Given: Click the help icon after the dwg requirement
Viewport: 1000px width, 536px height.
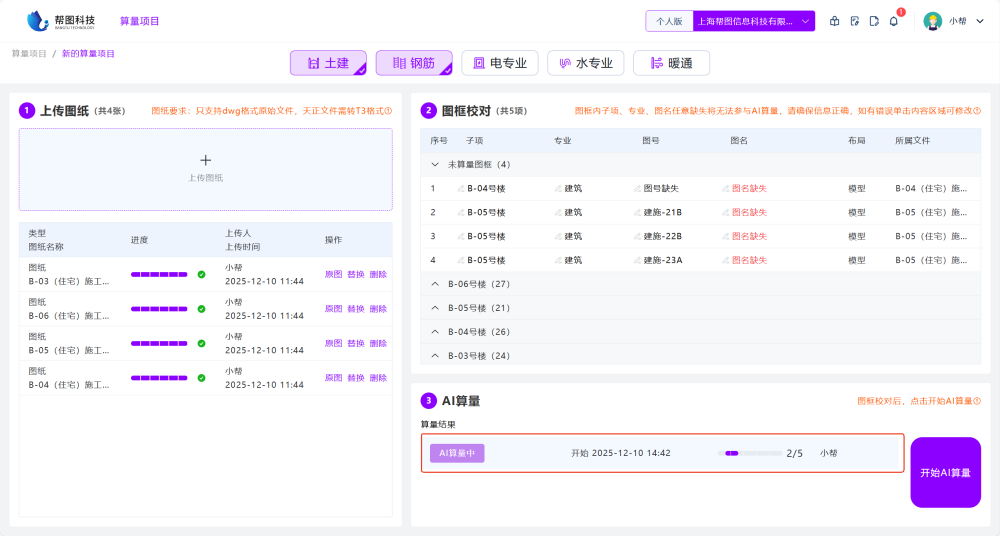Looking at the screenshot, I should (388, 111).
